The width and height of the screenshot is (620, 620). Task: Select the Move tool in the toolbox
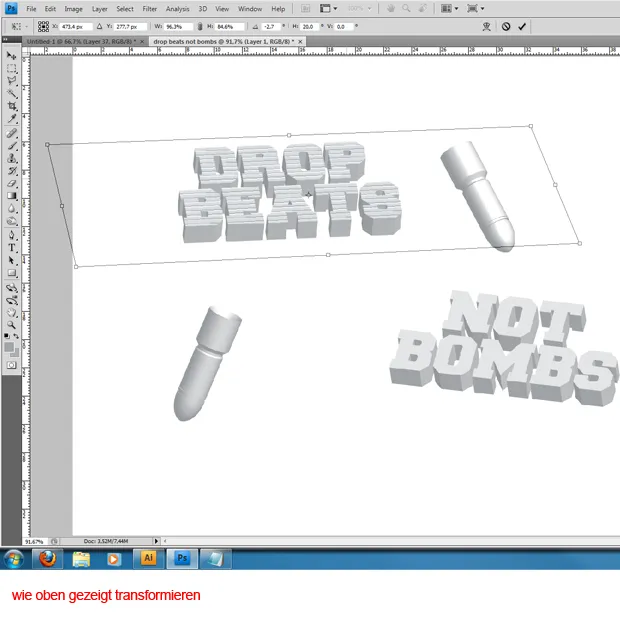coord(12,56)
